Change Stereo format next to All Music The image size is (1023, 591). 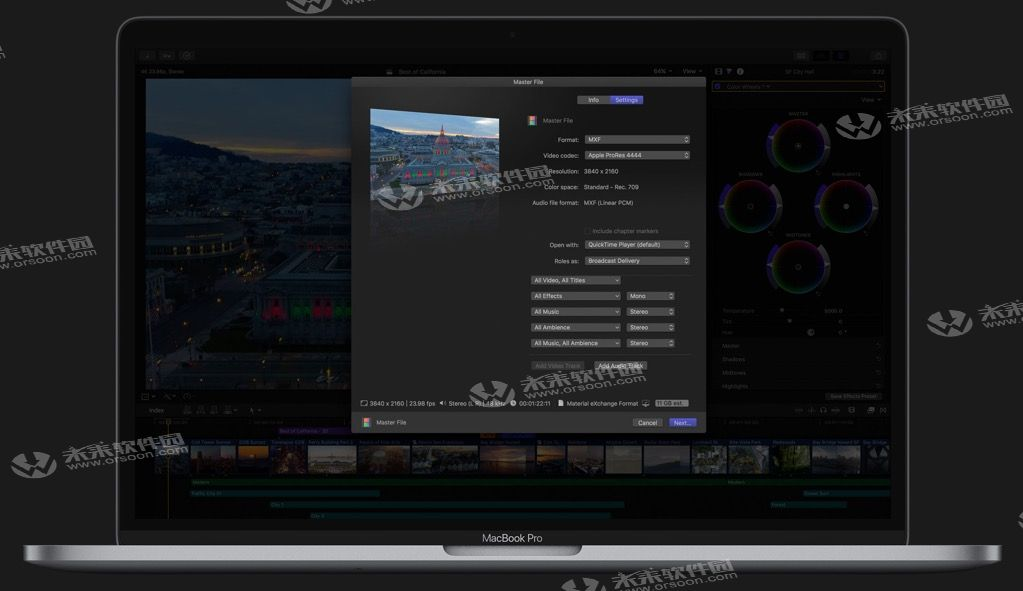tap(650, 312)
